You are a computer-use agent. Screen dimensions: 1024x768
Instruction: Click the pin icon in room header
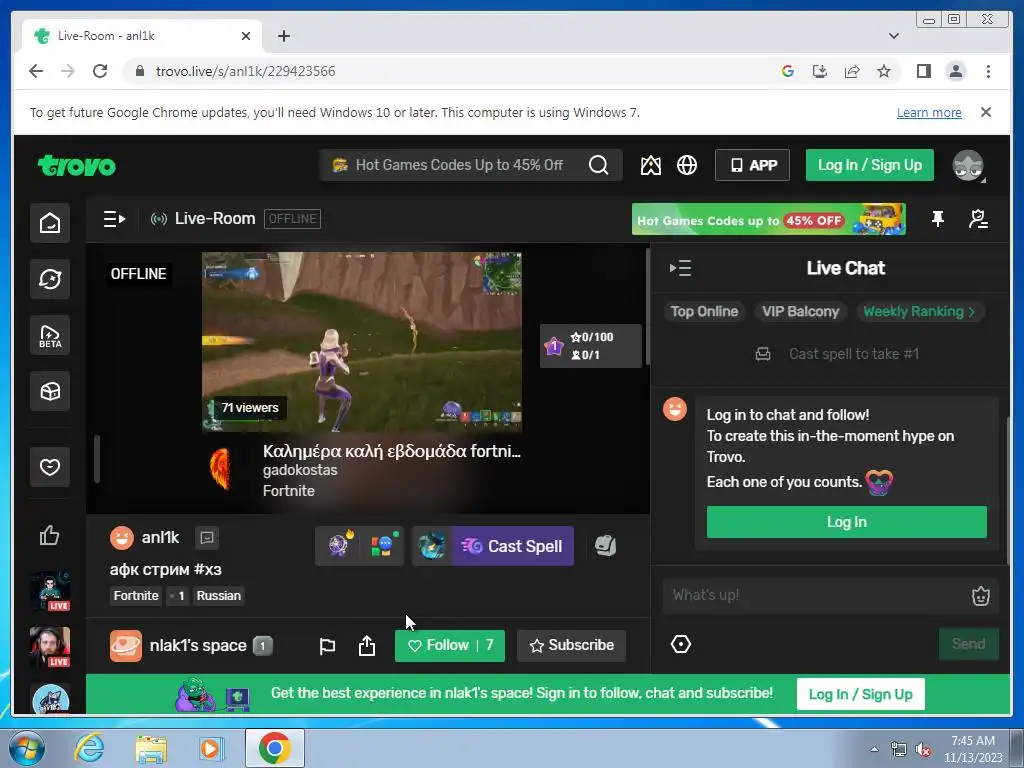click(938, 219)
